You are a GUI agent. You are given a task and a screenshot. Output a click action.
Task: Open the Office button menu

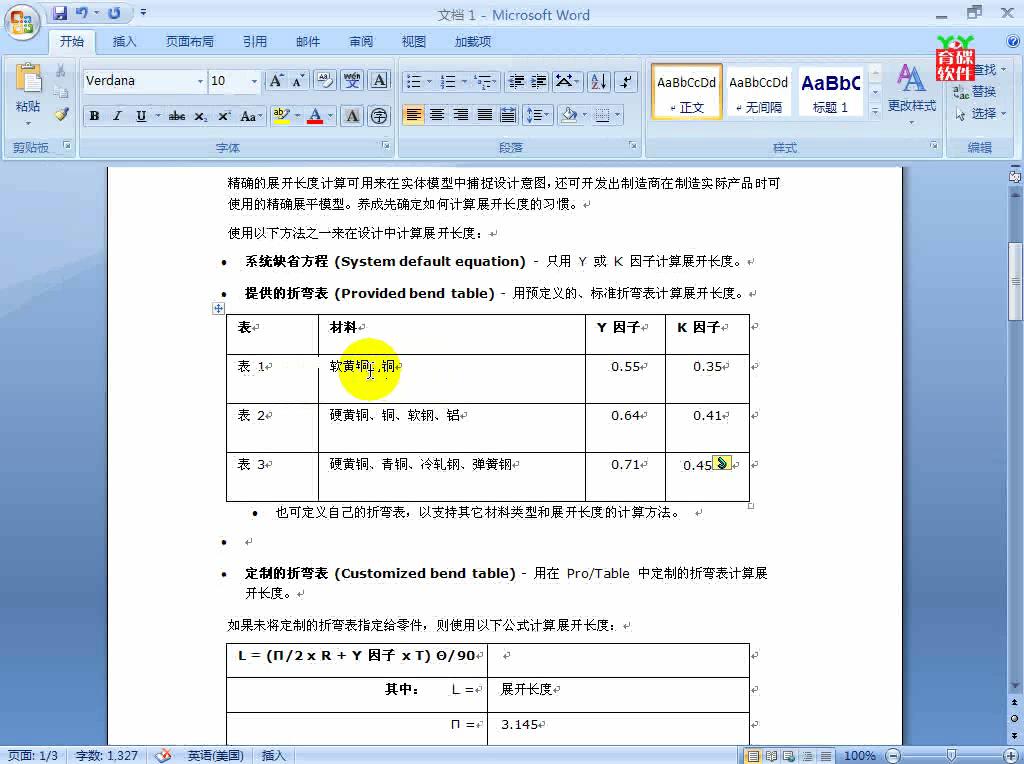pyautogui.click(x=22, y=22)
